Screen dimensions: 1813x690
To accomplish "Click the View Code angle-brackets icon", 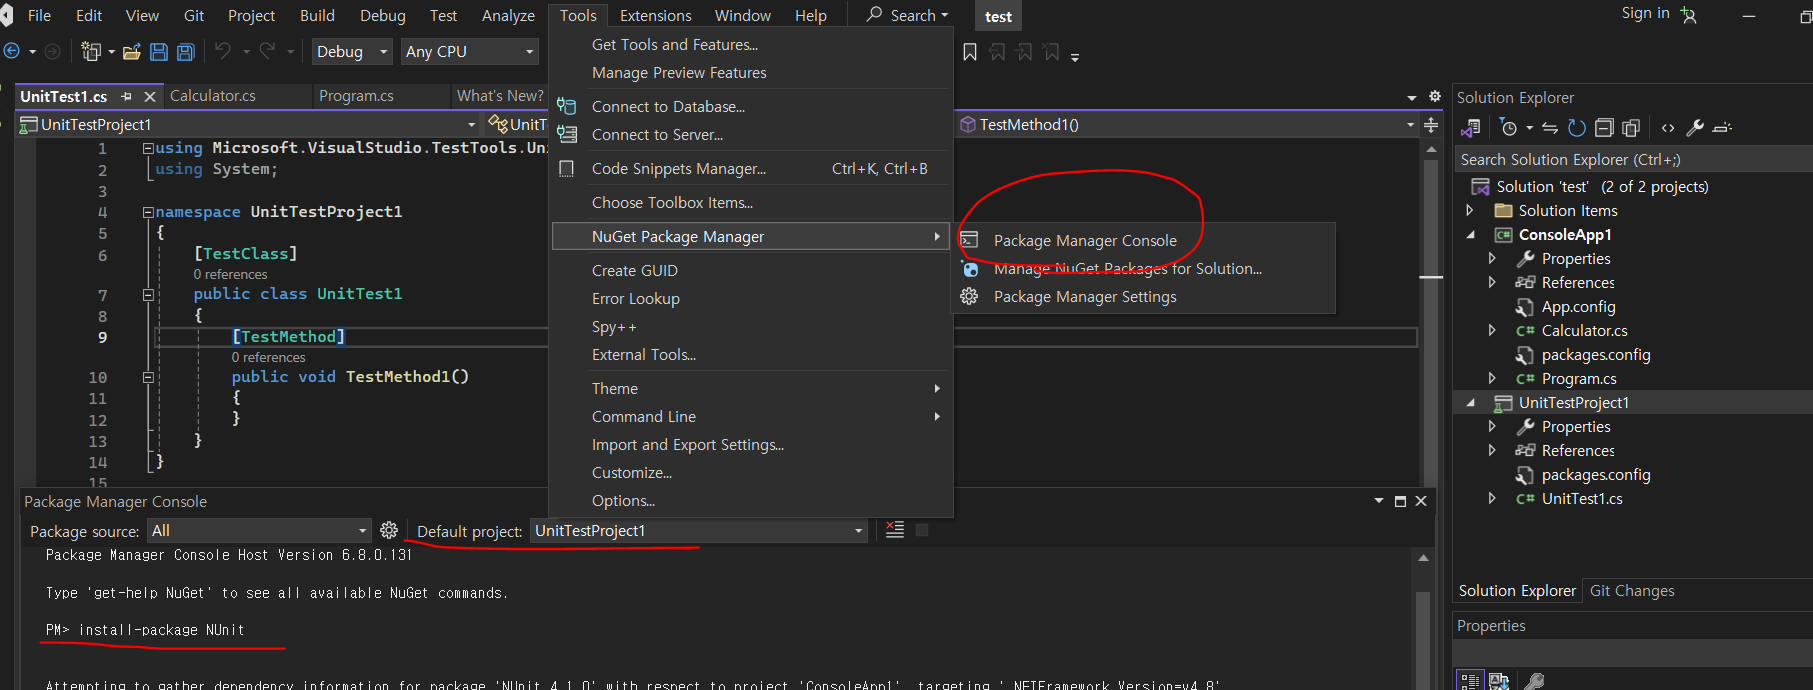I will [x=1668, y=128].
